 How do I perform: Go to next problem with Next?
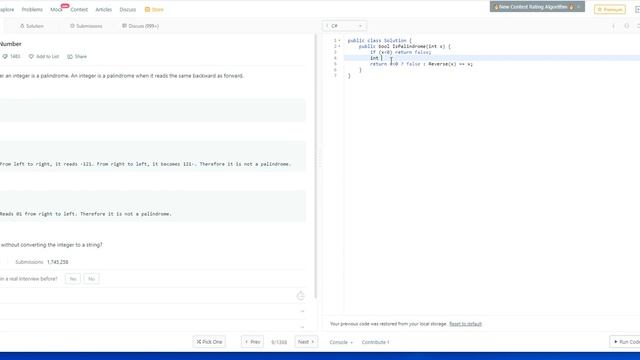[306, 342]
